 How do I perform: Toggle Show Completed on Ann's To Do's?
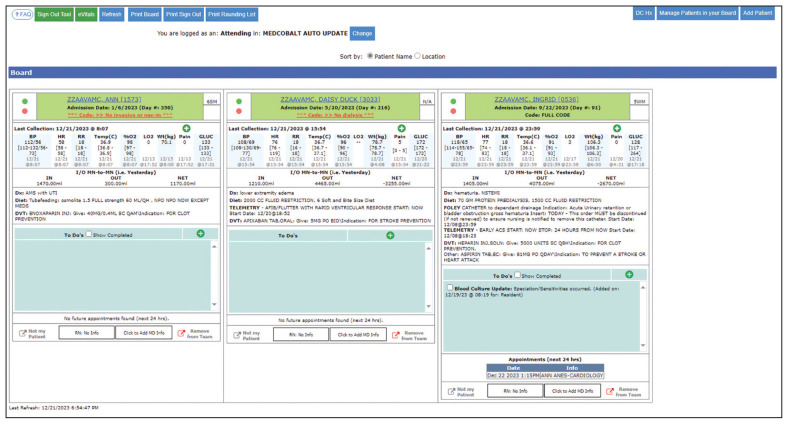[89, 234]
